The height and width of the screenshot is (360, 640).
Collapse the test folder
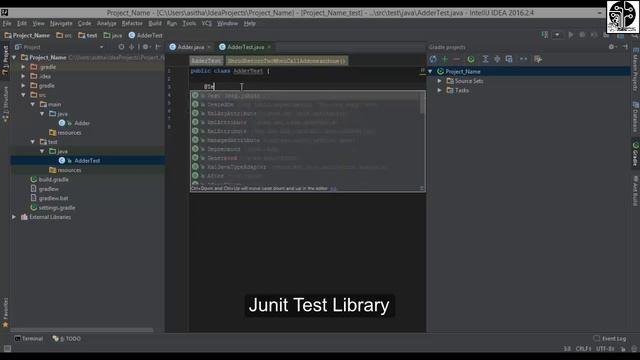(33, 142)
